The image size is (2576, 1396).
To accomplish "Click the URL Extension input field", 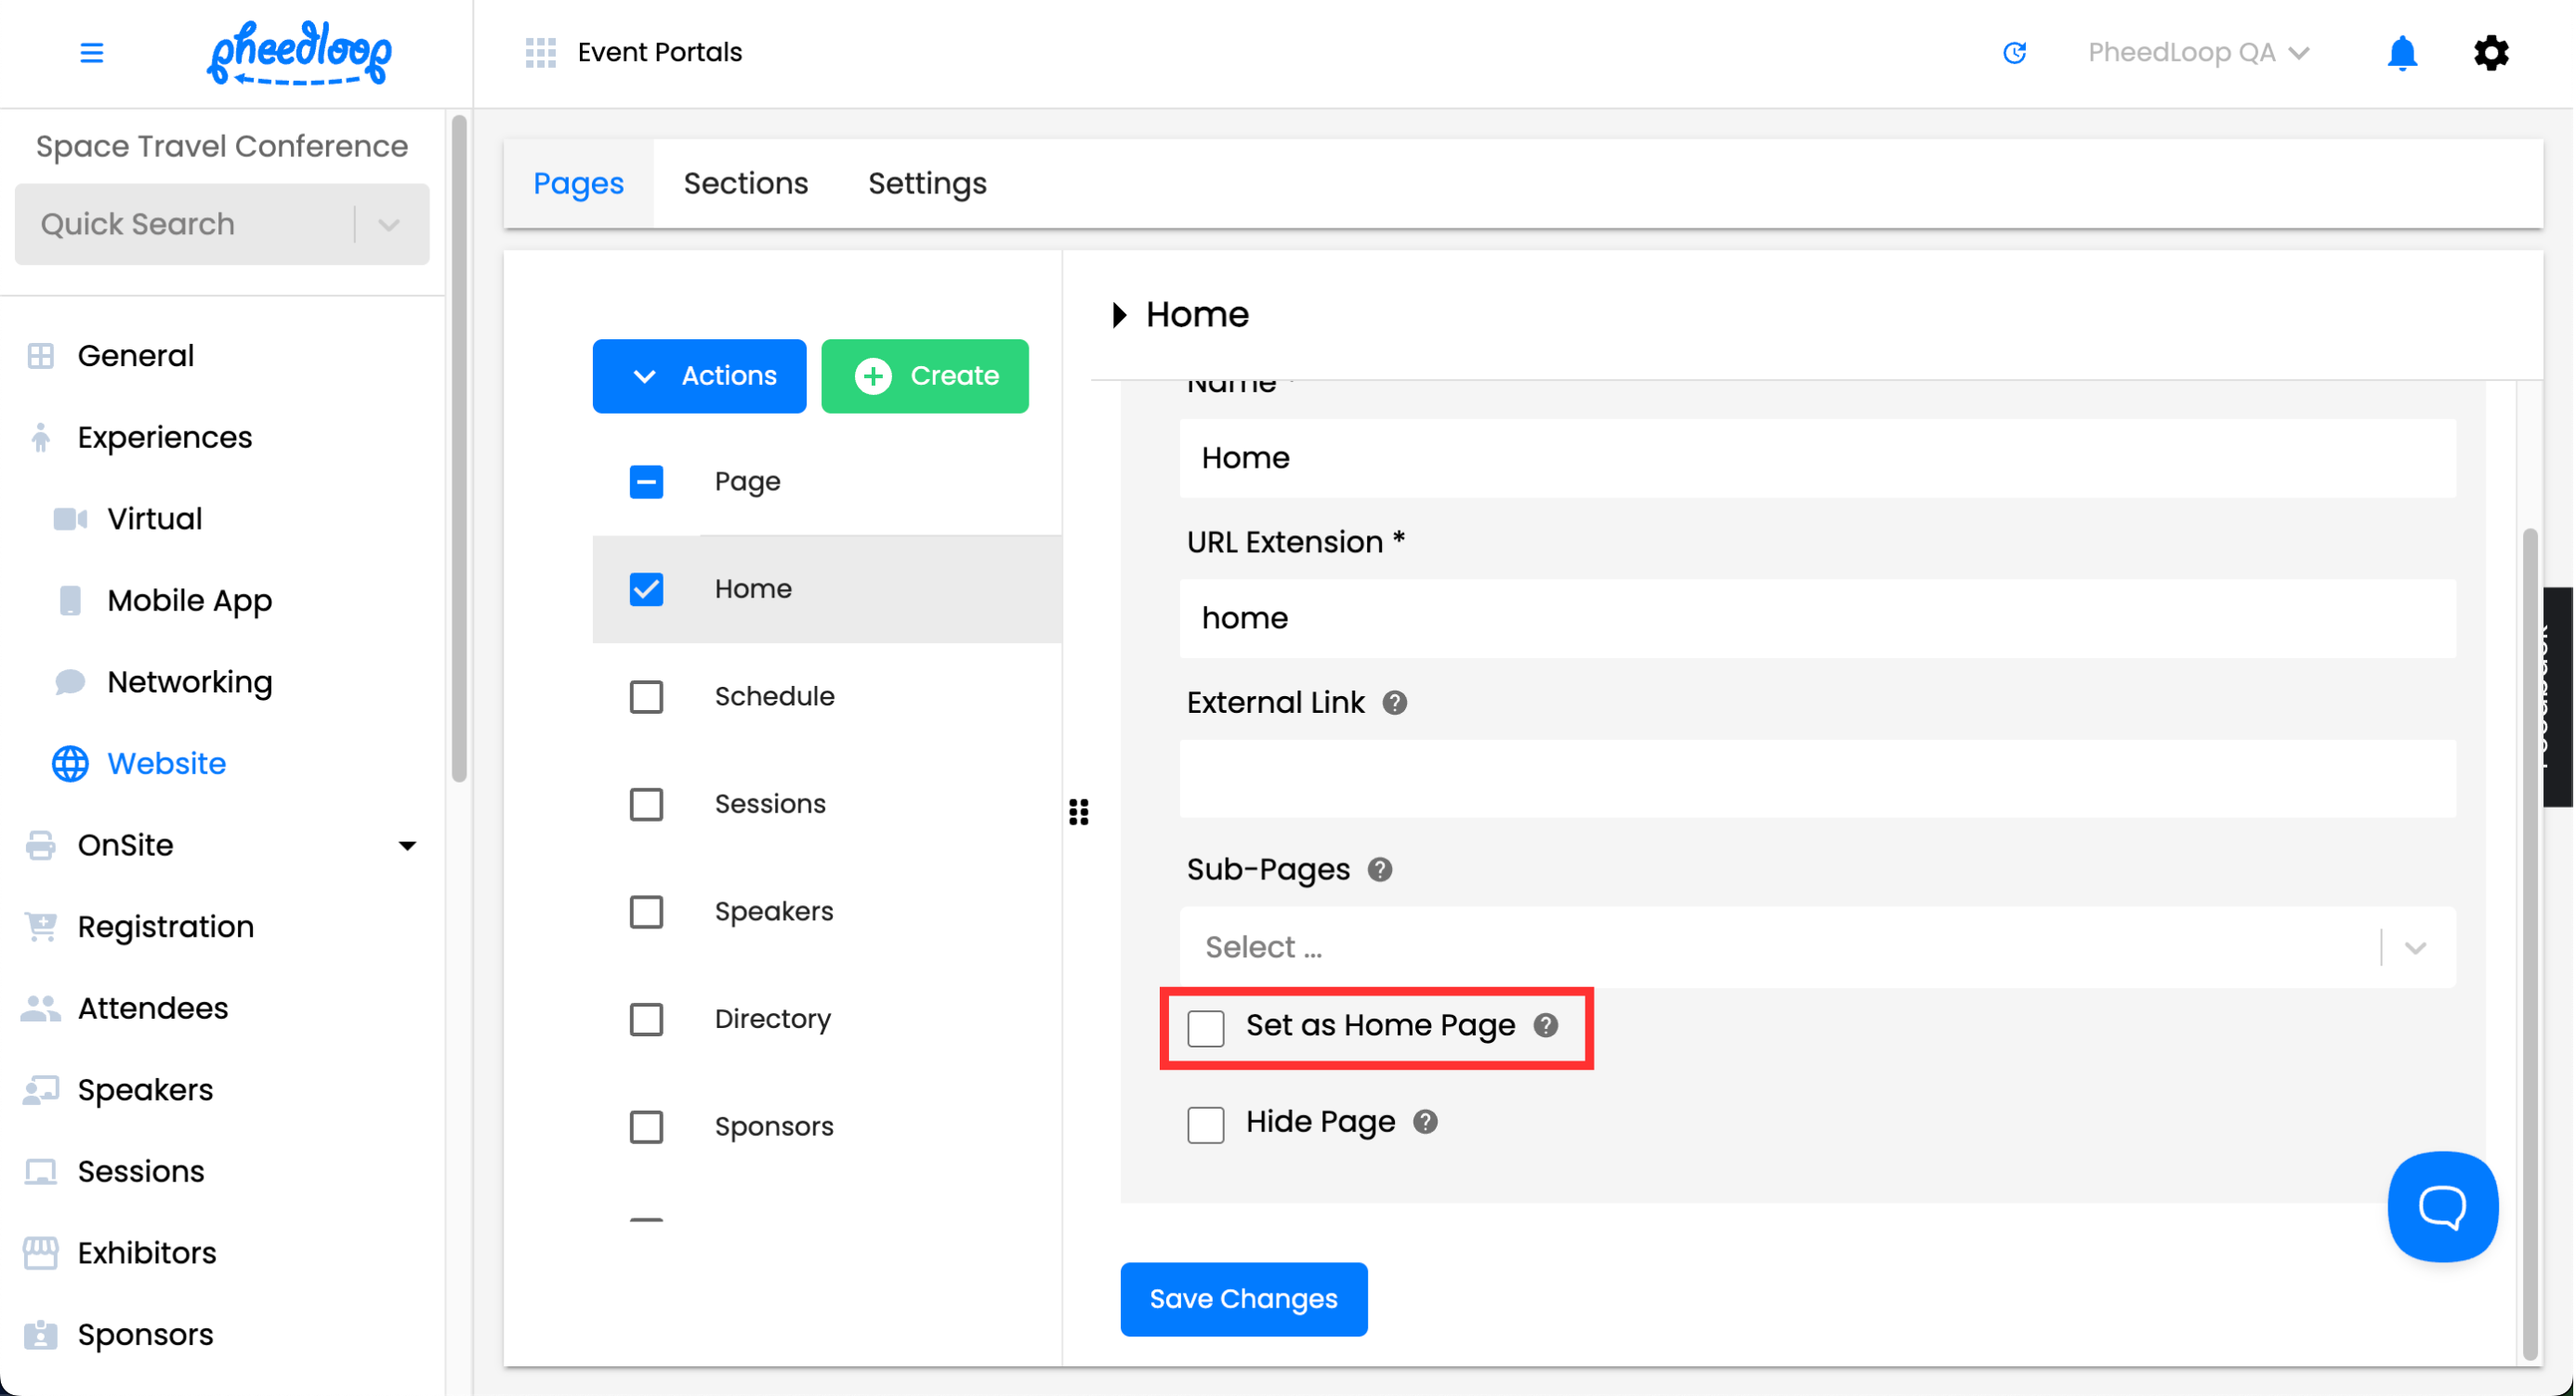I will pyautogui.click(x=1816, y=618).
